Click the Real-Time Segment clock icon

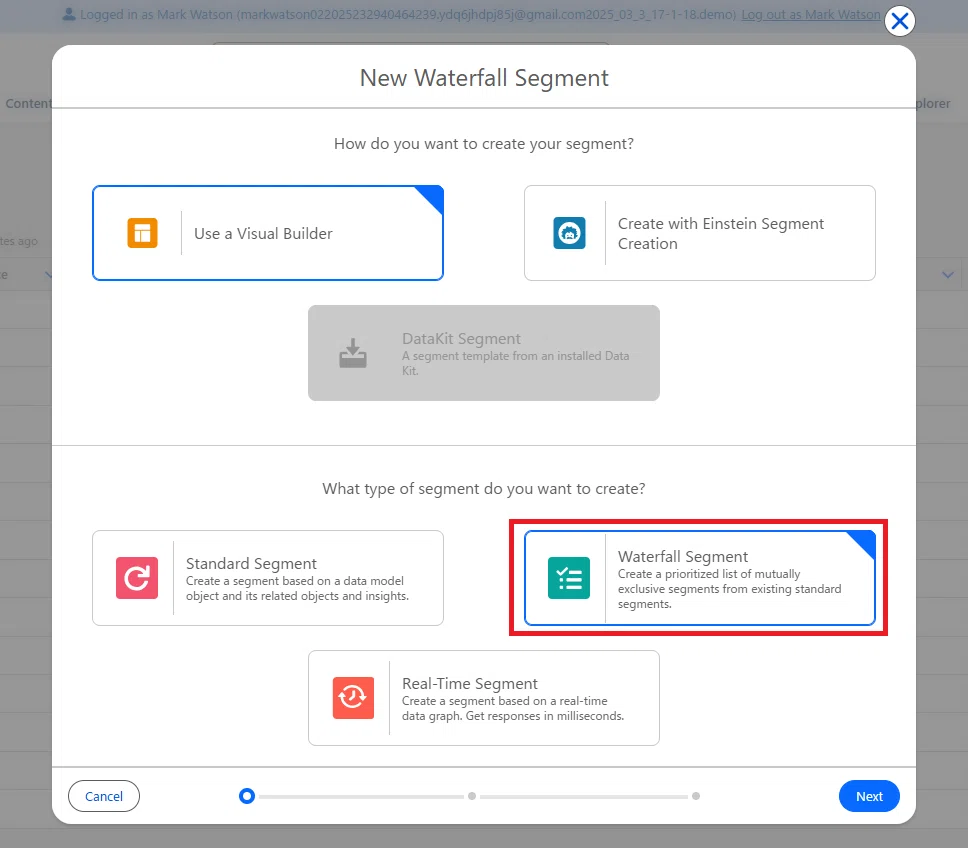tap(353, 698)
